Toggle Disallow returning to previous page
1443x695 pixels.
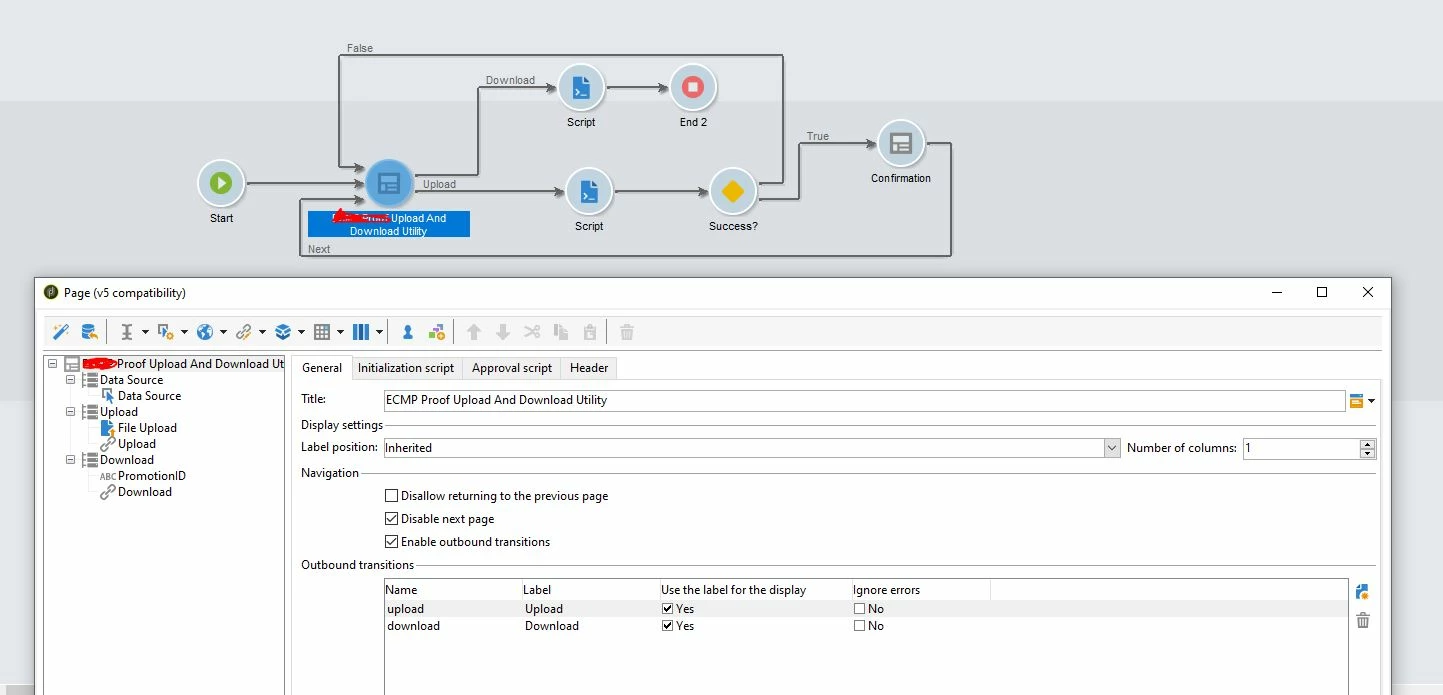tap(392, 496)
